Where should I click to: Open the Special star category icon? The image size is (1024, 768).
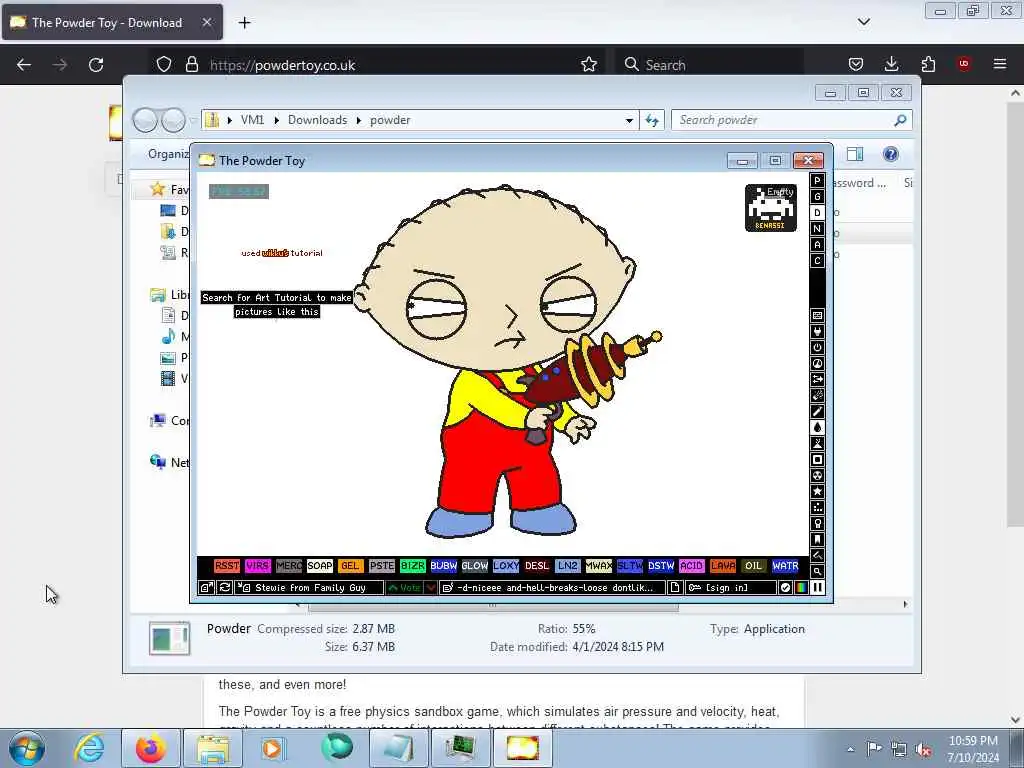(817, 492)
